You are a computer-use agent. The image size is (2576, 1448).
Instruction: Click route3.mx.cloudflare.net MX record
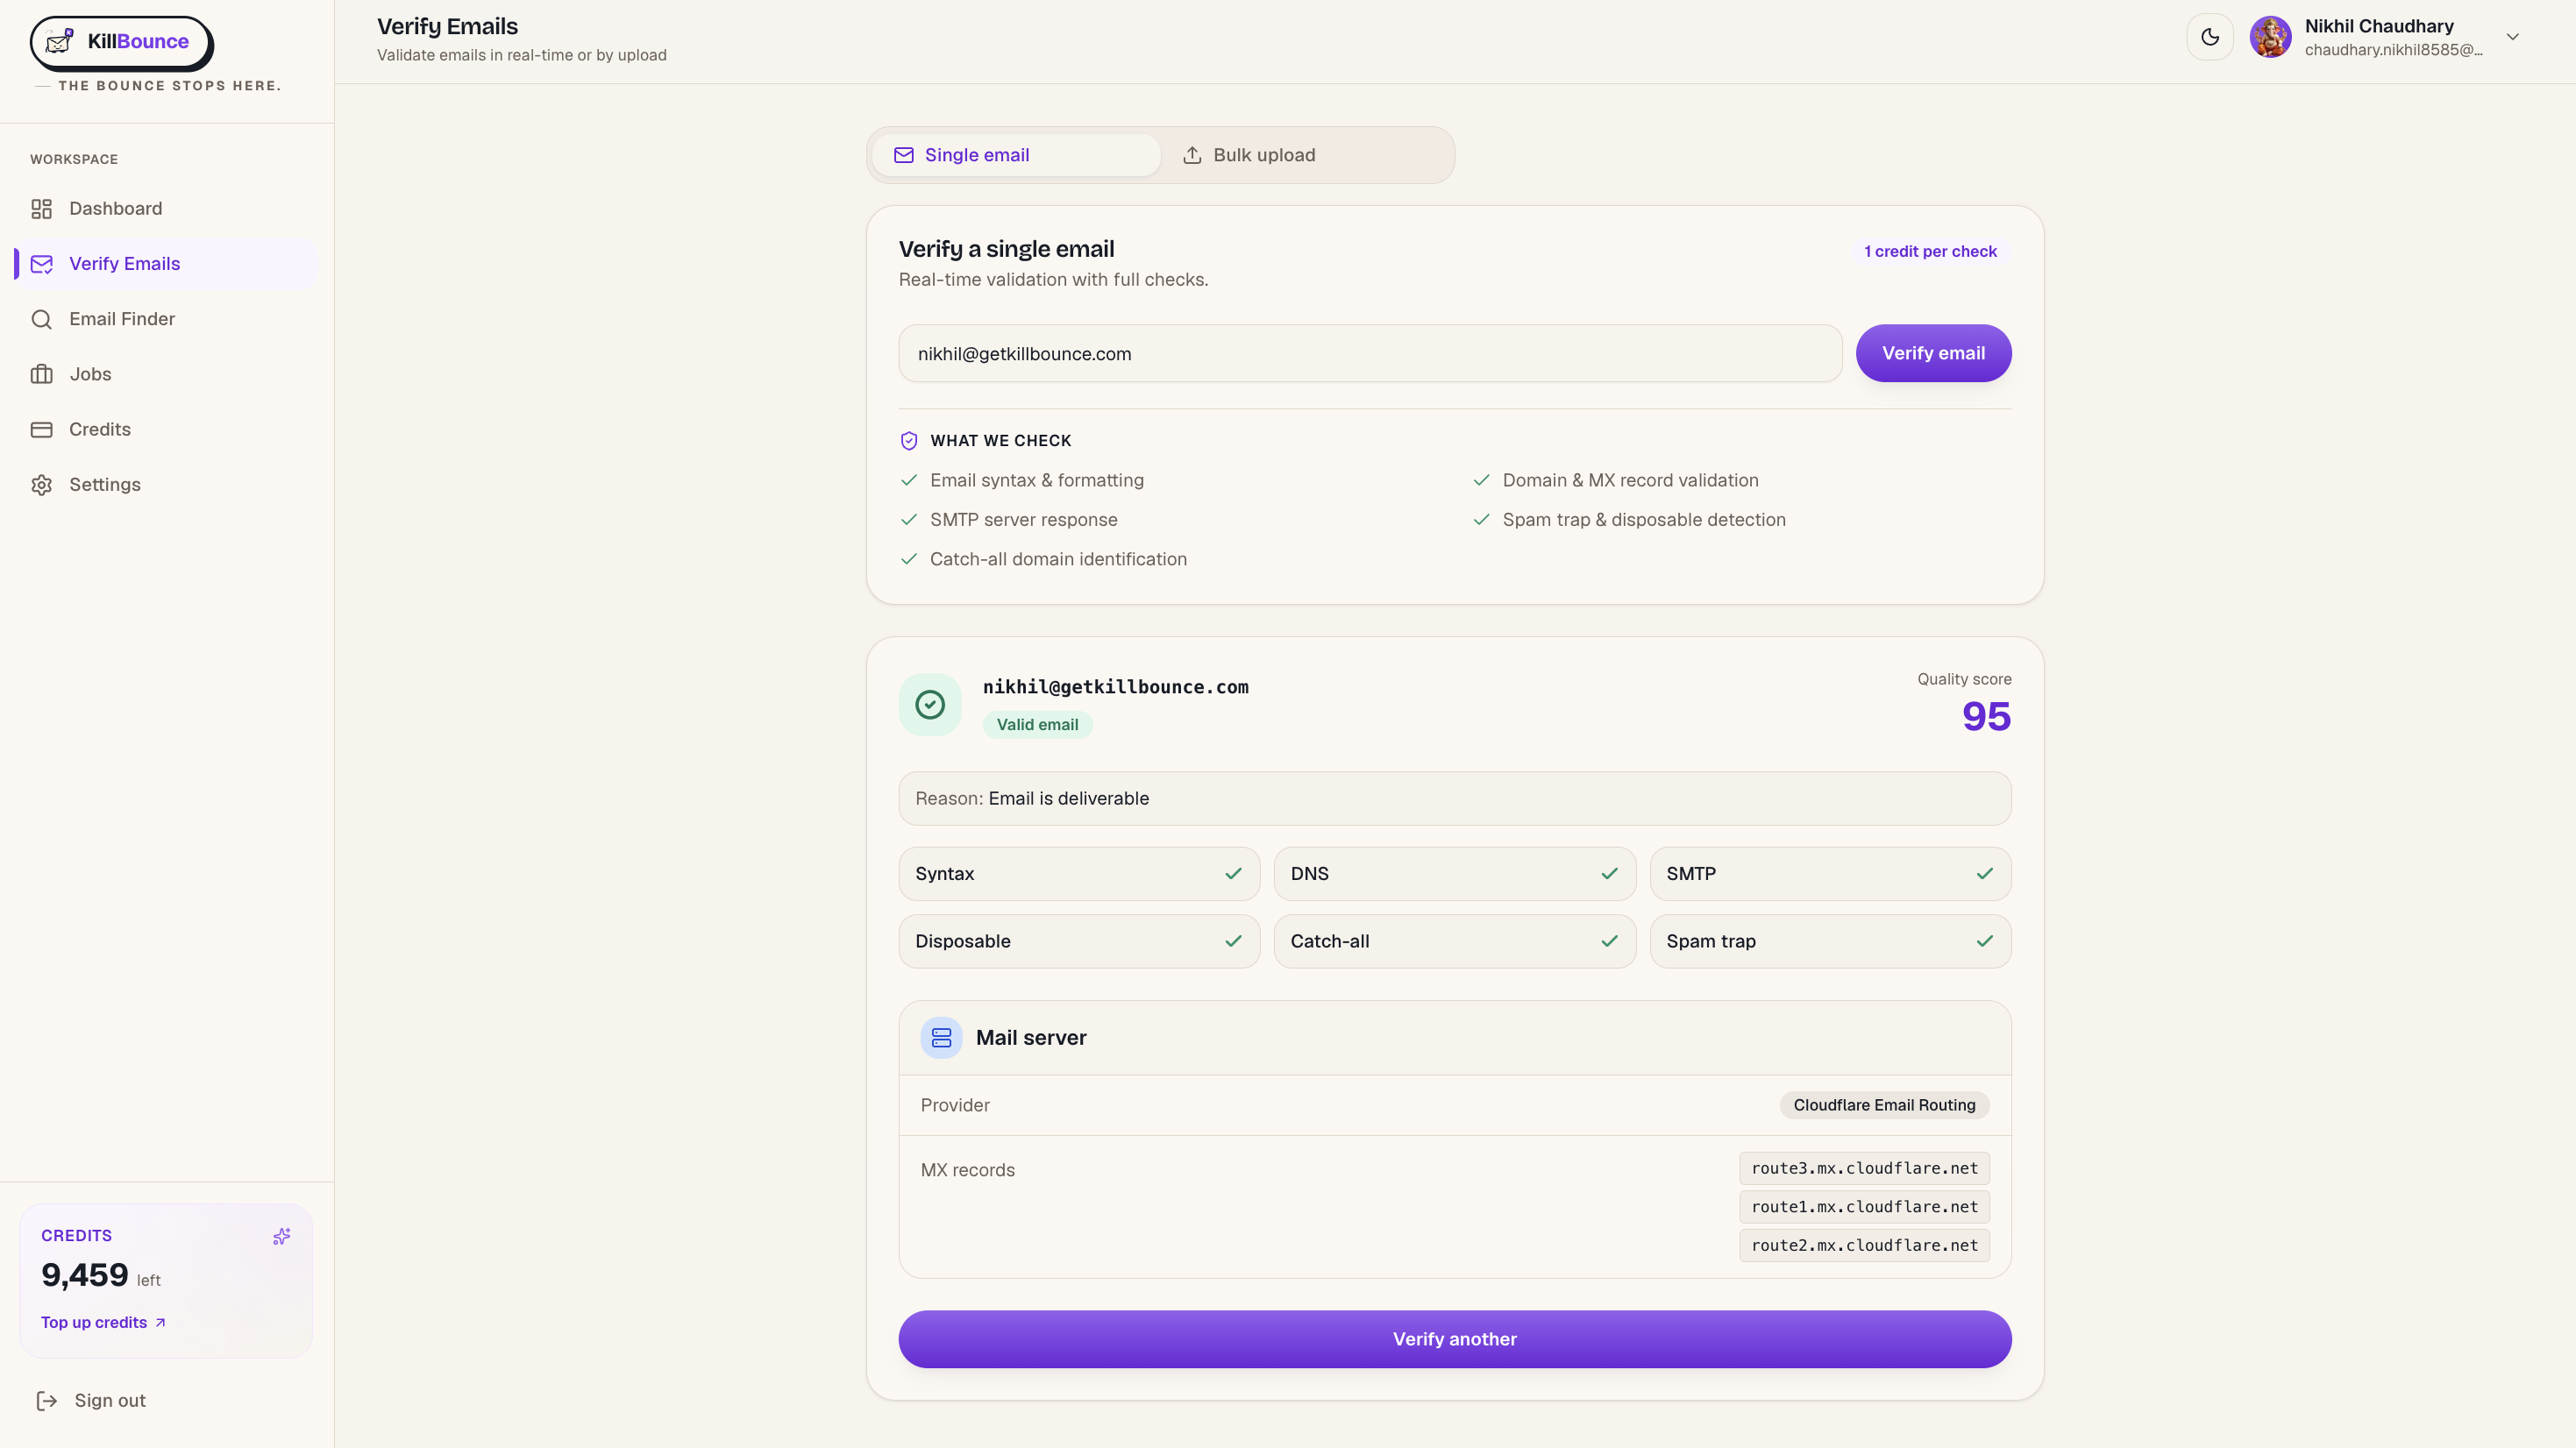[1864, 1168]
